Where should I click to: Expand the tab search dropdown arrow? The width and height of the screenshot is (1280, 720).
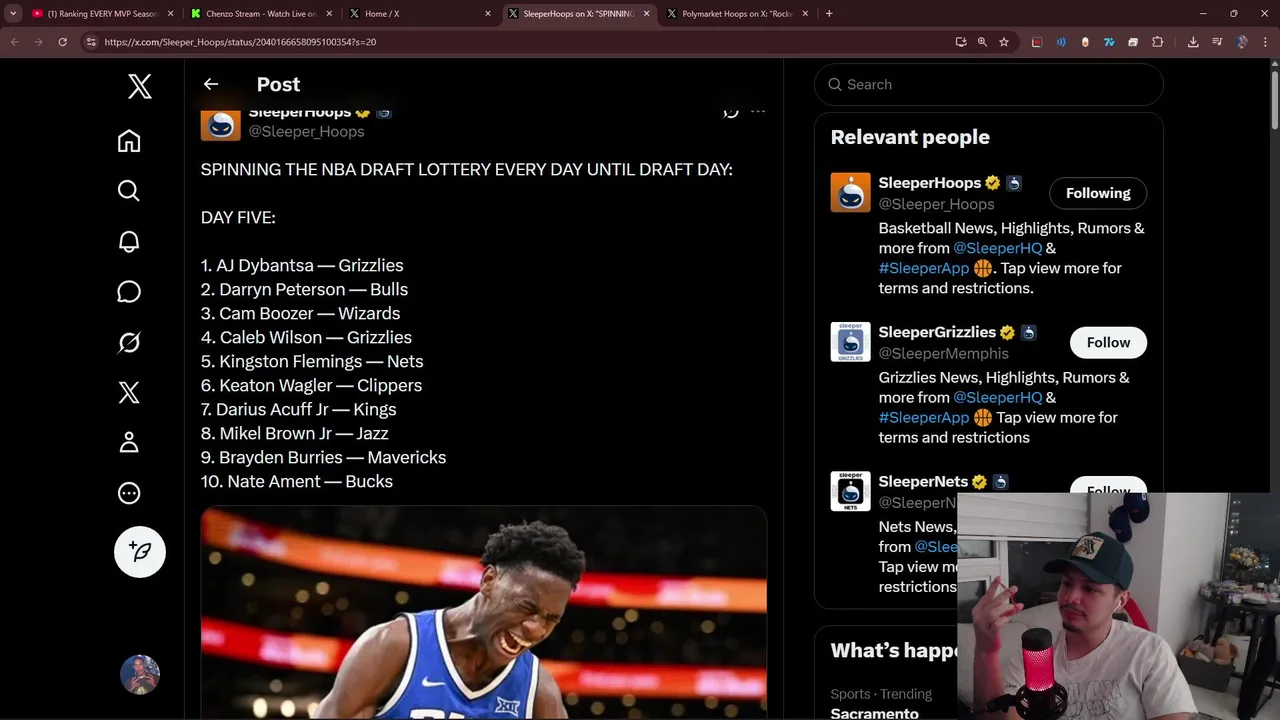point(13,14)
